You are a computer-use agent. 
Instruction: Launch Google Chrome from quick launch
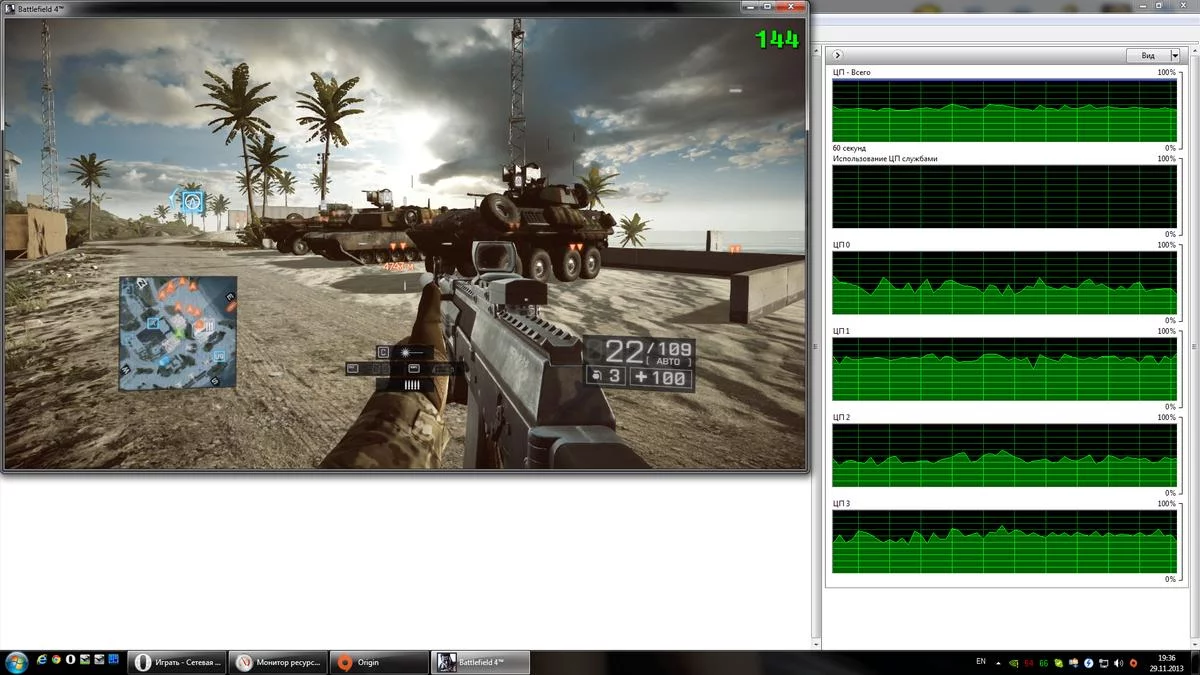tap(58, 661)
